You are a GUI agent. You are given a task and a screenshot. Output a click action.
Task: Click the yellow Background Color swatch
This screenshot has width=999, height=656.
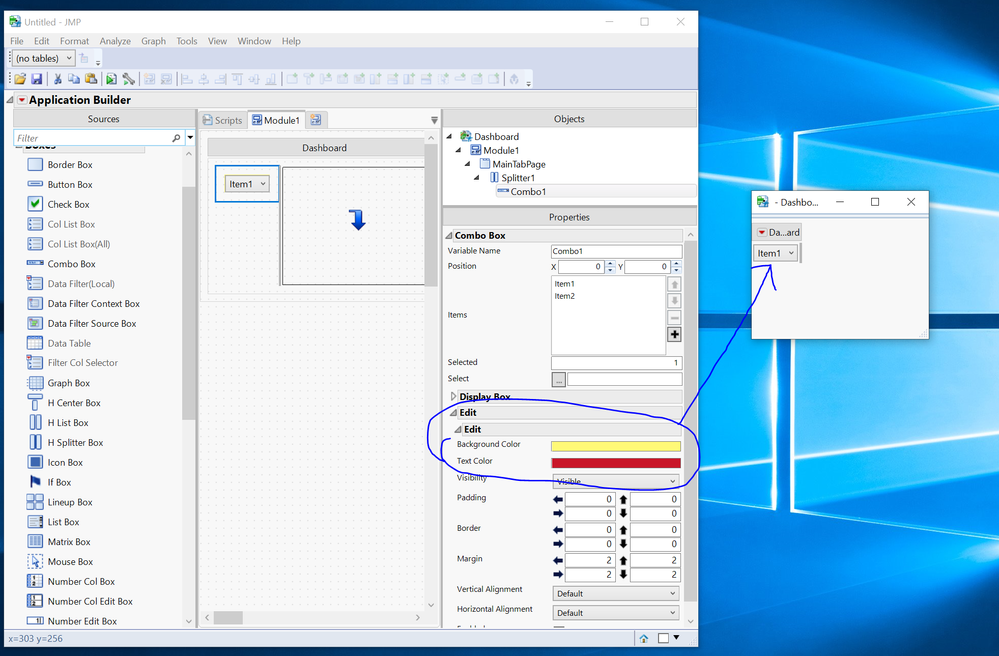click(616, 446)
